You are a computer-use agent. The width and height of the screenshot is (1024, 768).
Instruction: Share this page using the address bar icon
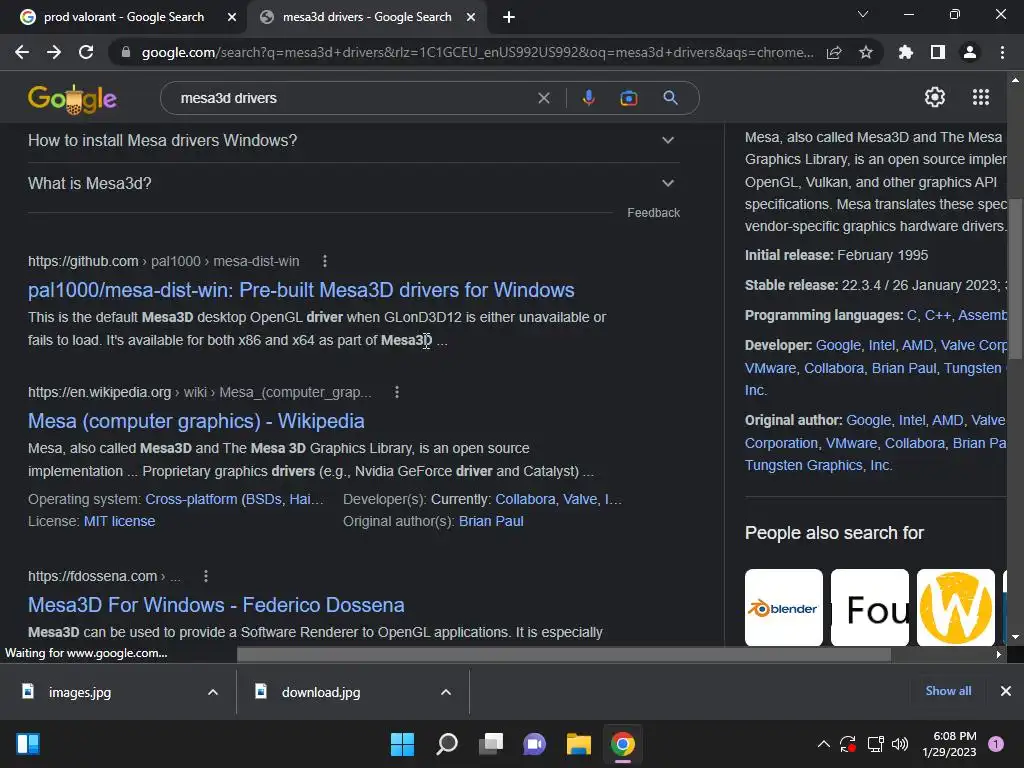(834, 52)
